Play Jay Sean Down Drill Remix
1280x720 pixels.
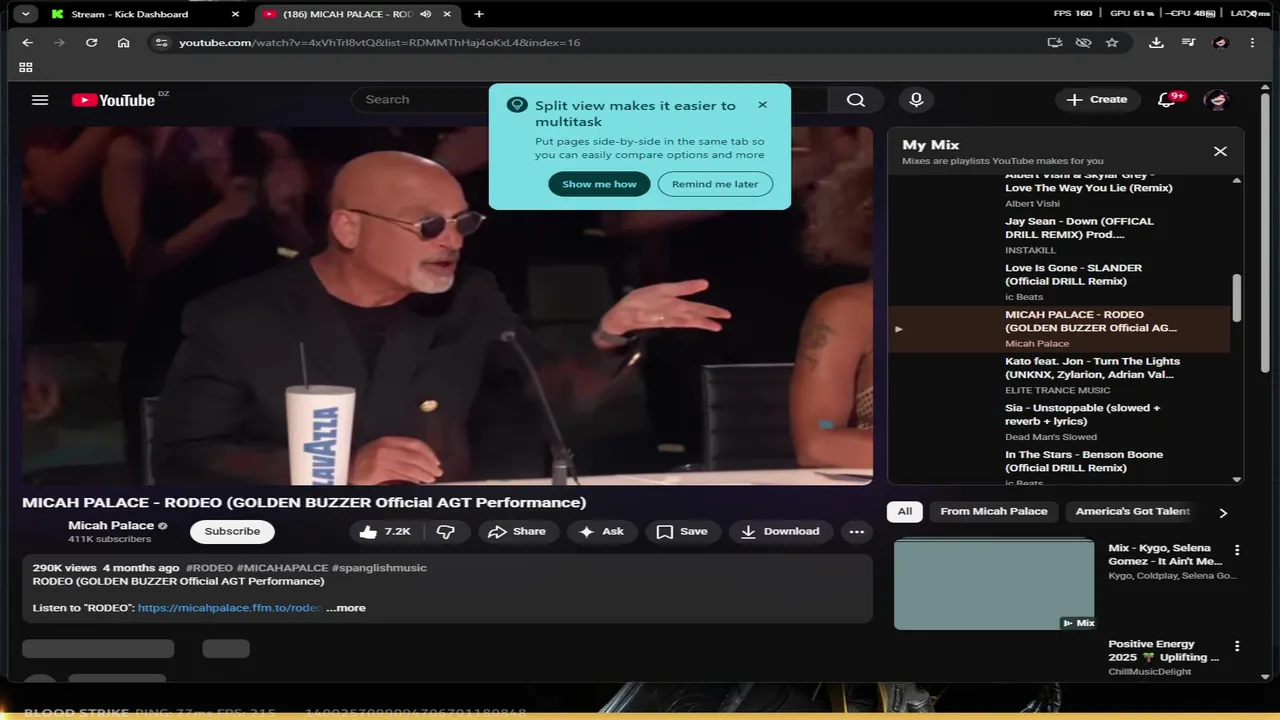tap(1060, 236)
